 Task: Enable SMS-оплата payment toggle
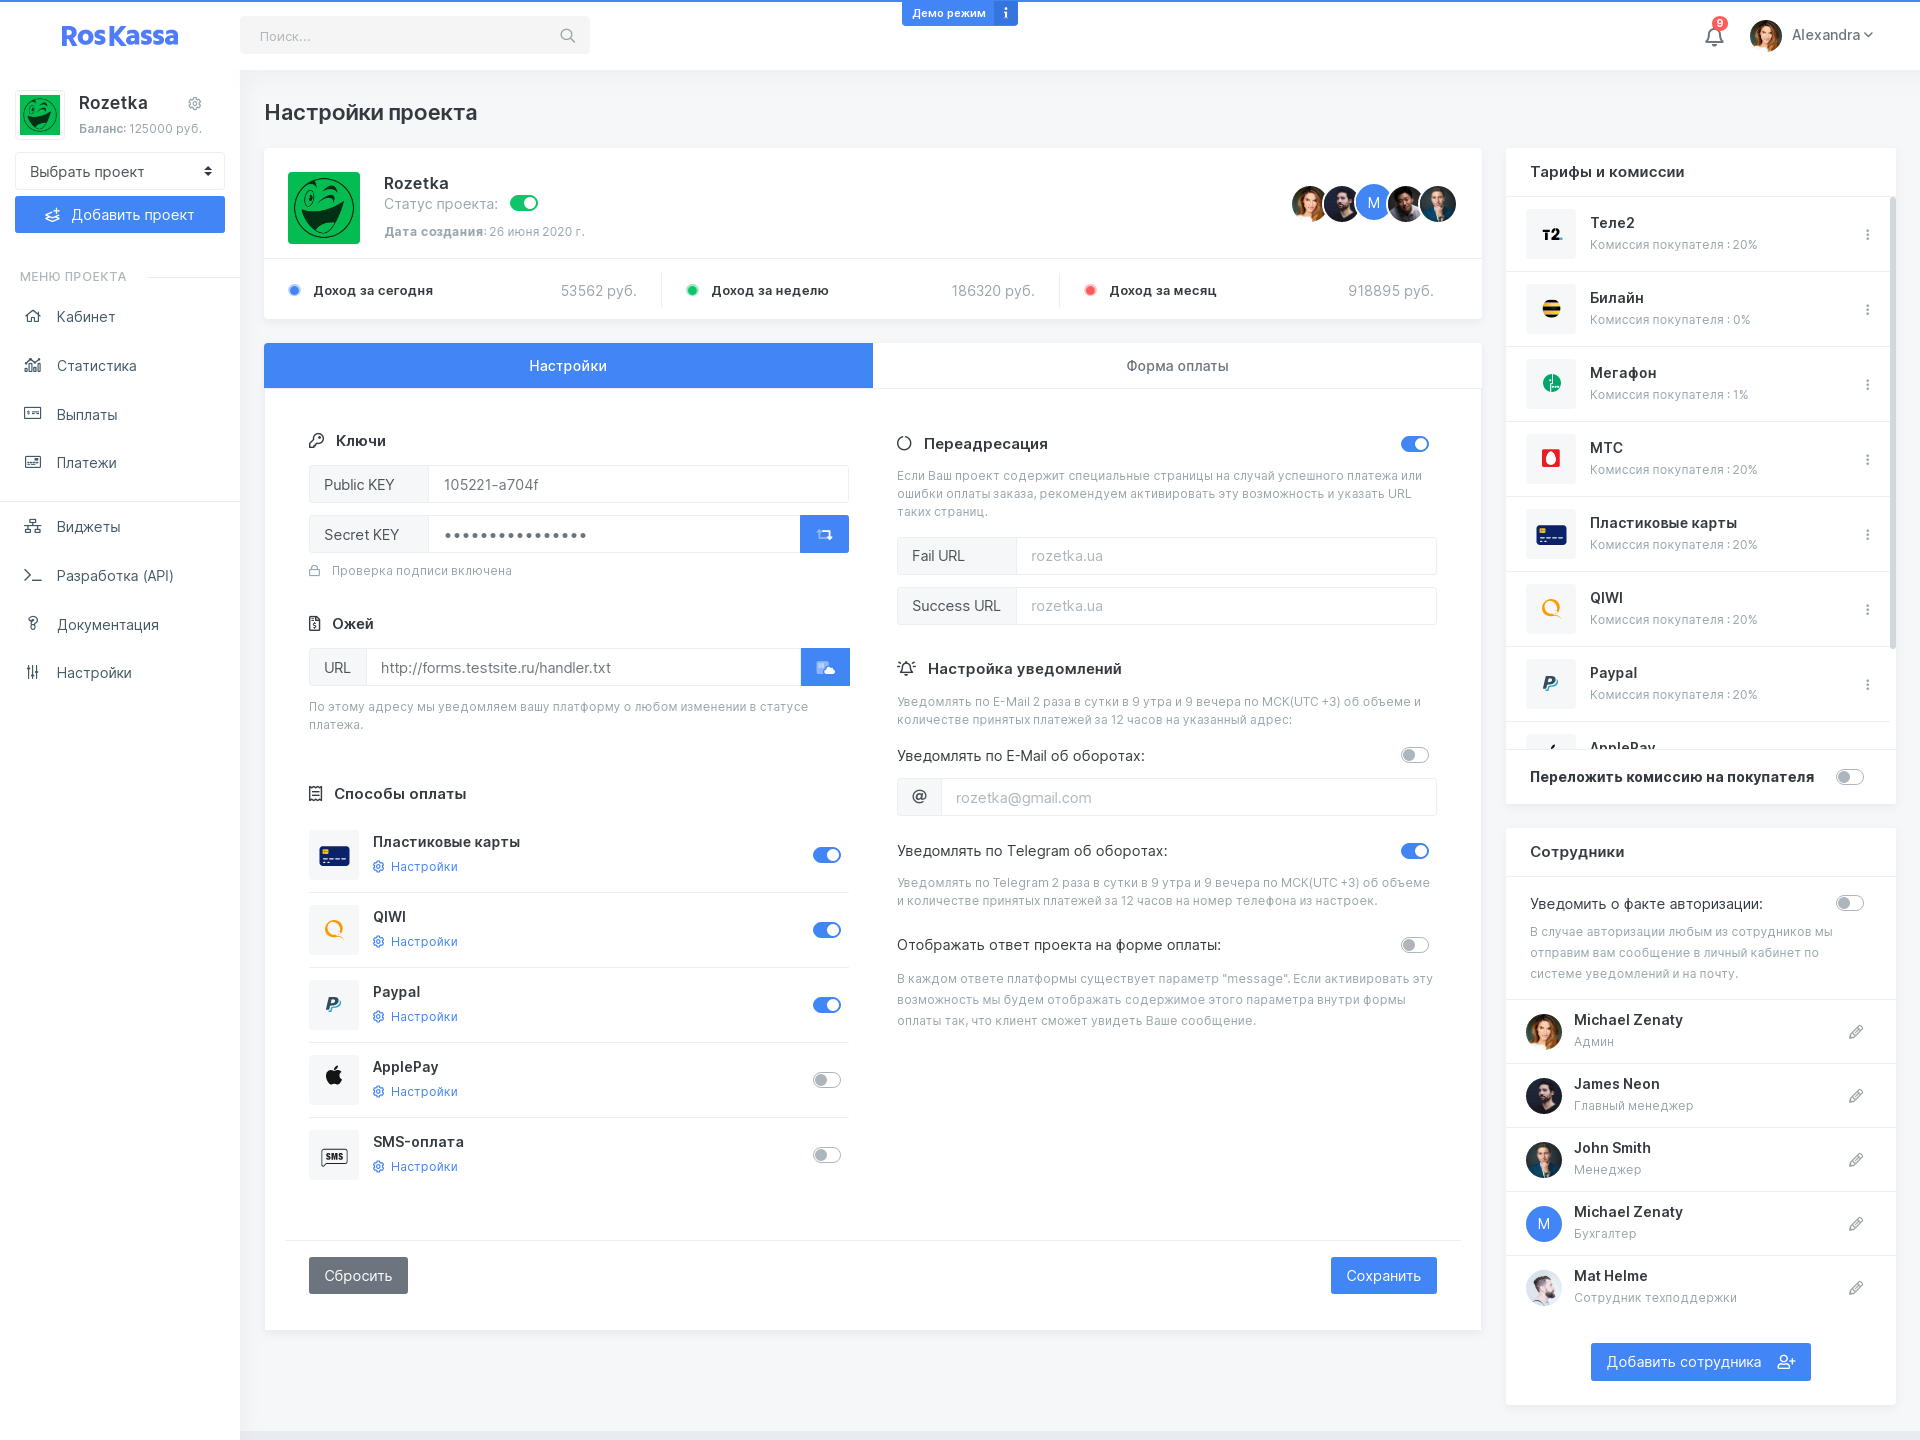click(827, 1153)
